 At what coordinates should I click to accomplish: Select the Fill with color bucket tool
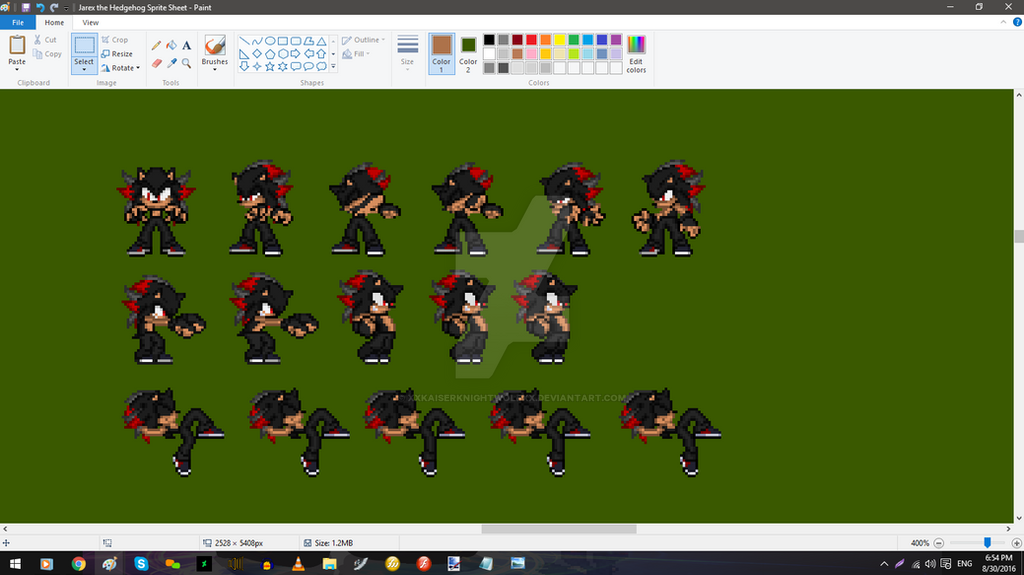tap(171, 46)
